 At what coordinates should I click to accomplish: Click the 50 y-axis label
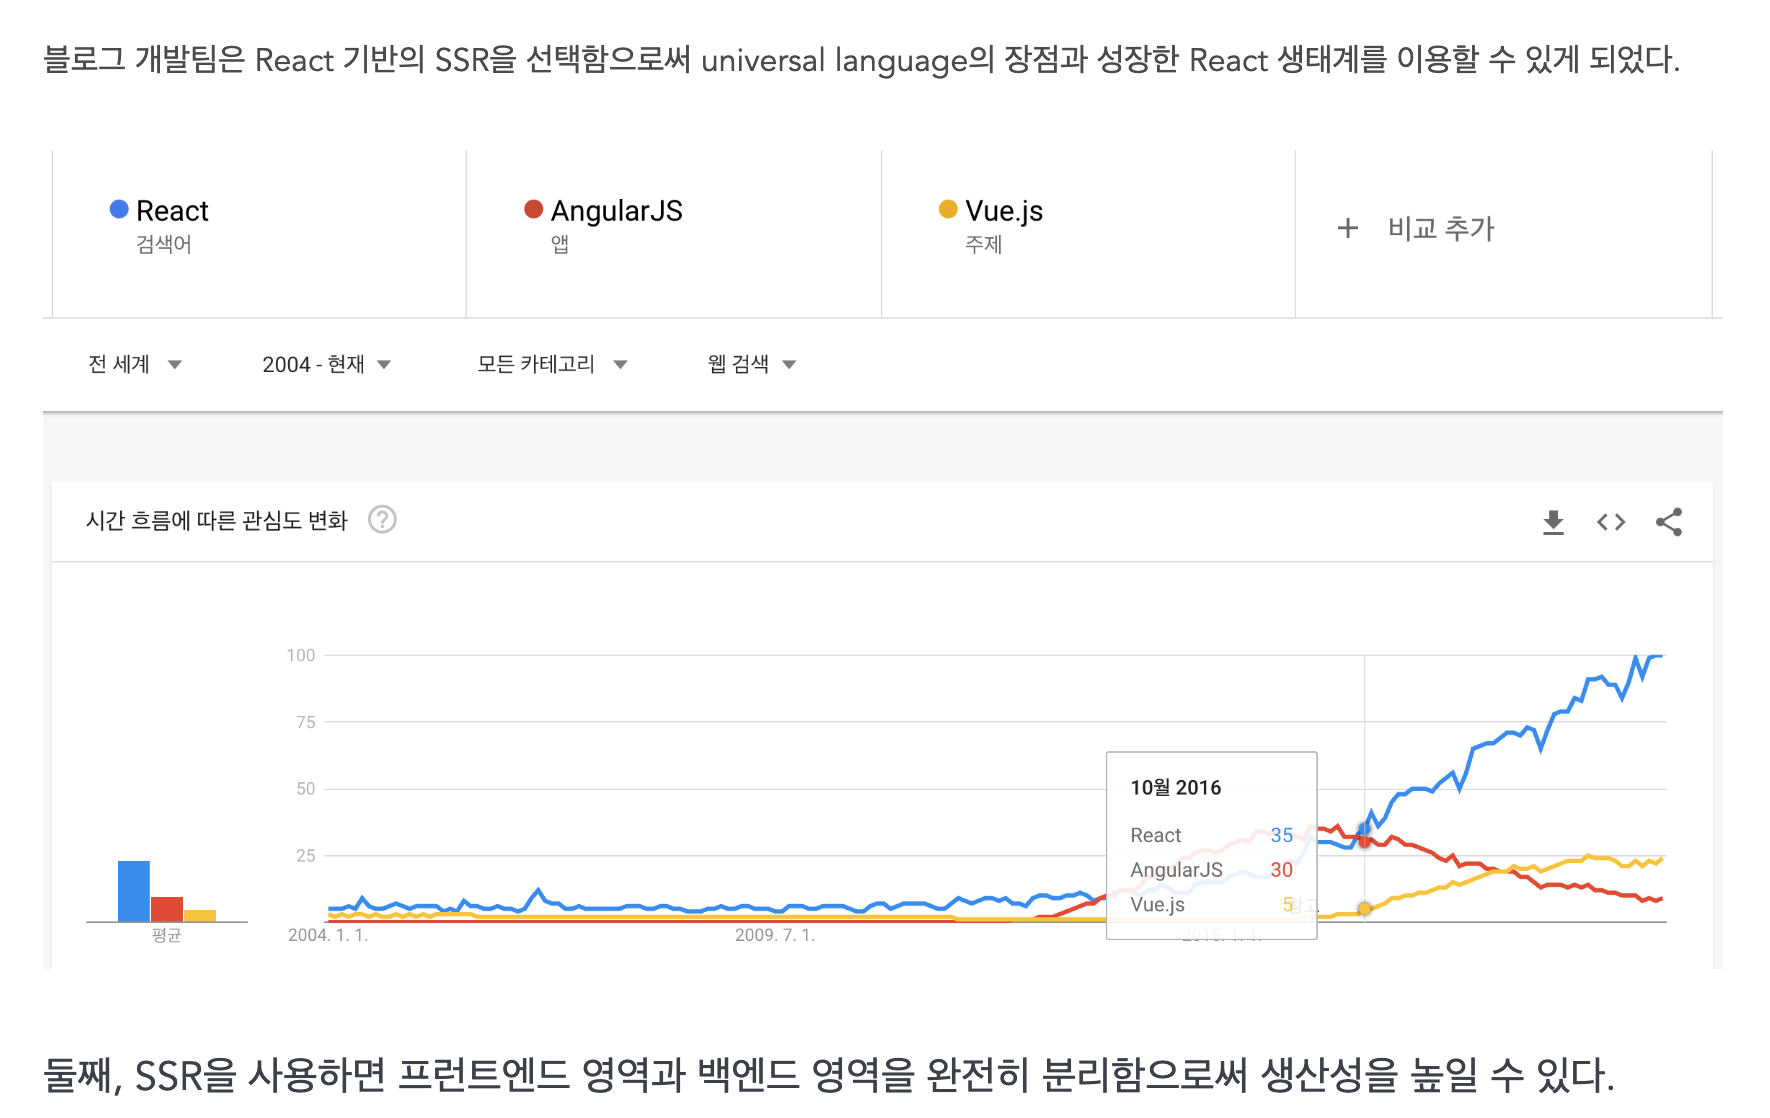point(306,788)
